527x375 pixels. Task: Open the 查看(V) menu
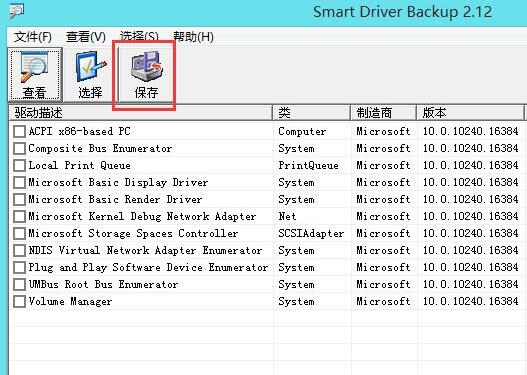[x=86, y=37]
